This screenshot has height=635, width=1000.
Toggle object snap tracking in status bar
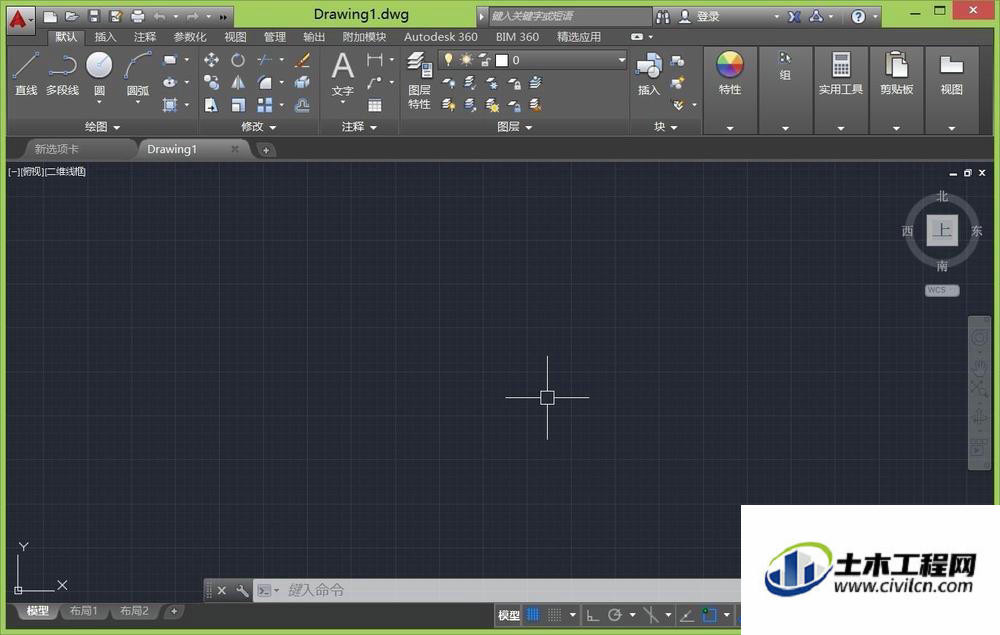(687, 615)
